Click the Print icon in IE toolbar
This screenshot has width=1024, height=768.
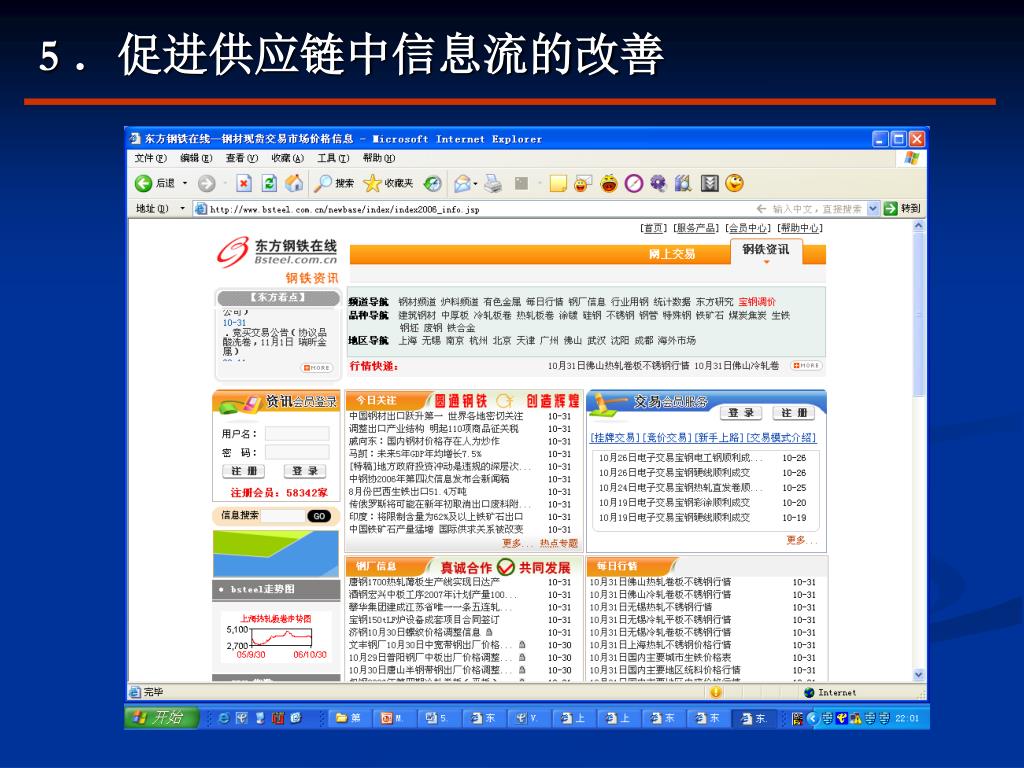[x=494, y=184]
